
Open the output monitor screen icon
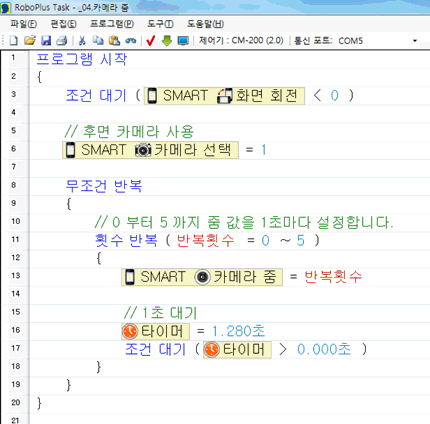click(183, 41)
